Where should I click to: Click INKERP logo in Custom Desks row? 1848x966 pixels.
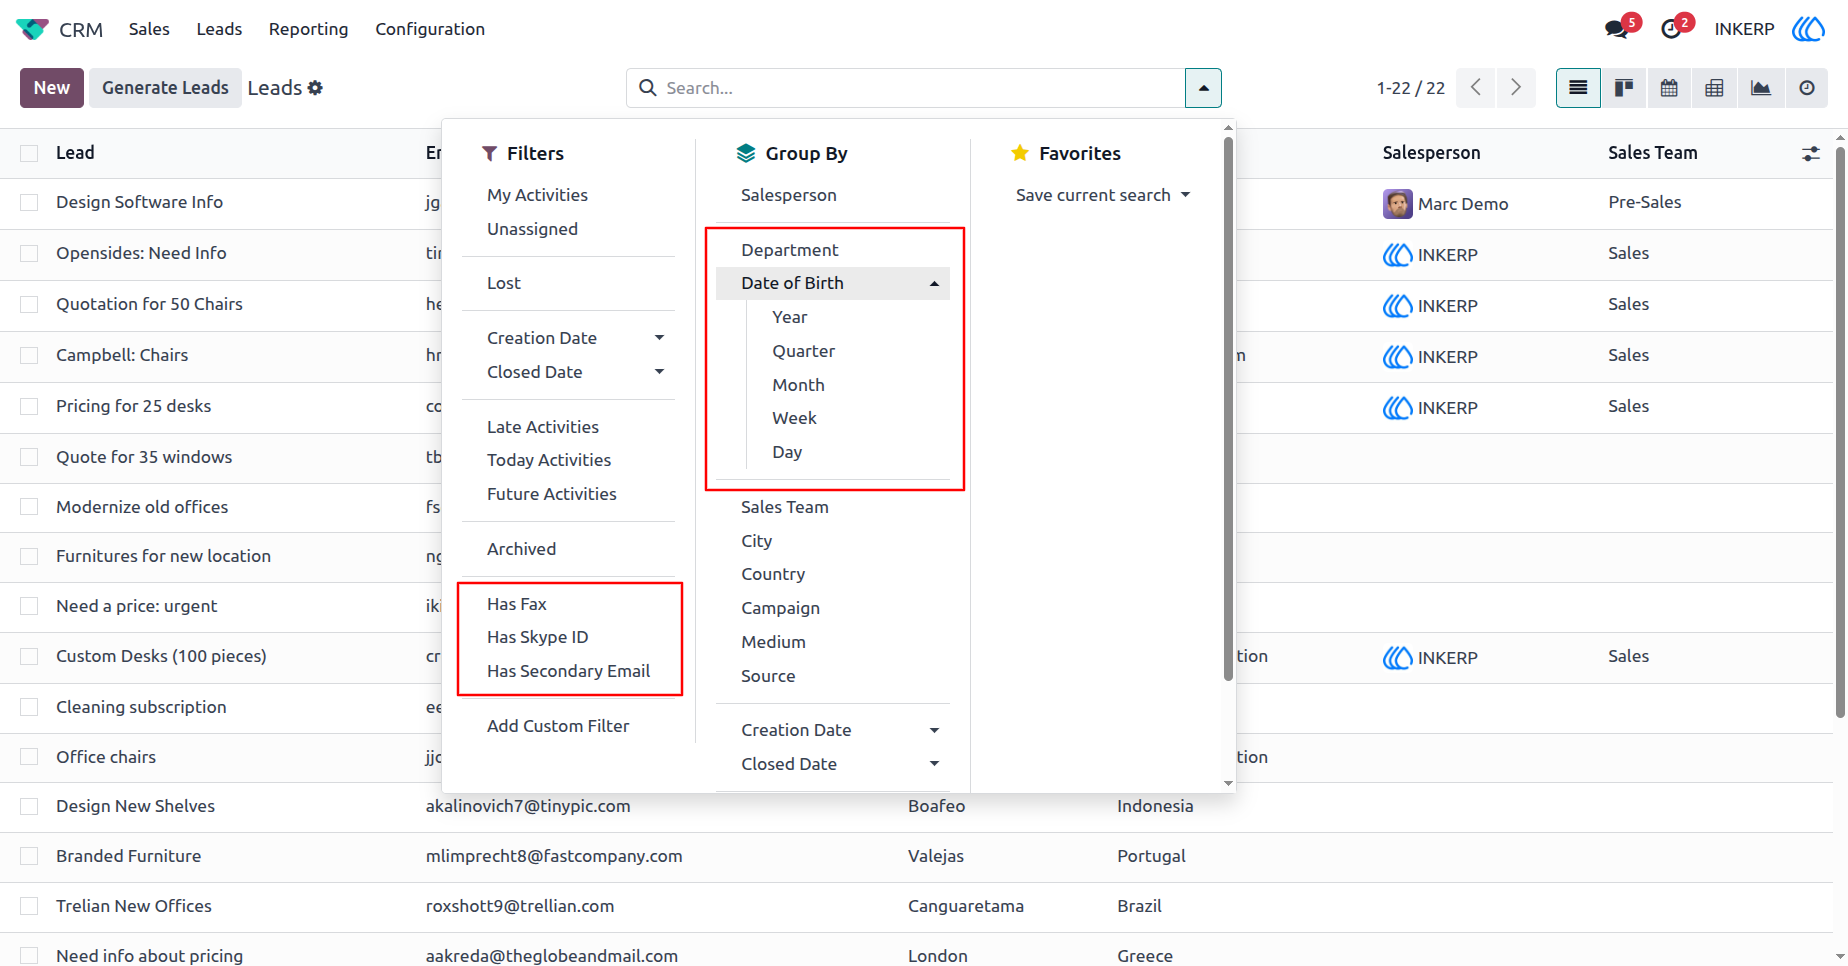coord(1397,658)
